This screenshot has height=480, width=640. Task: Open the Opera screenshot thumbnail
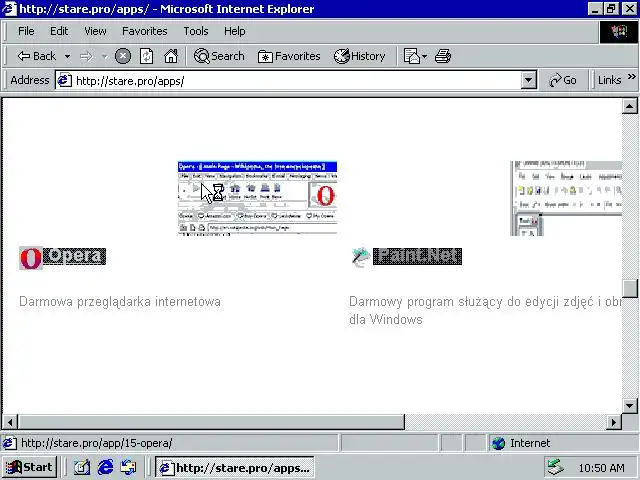tap(257, 198)
